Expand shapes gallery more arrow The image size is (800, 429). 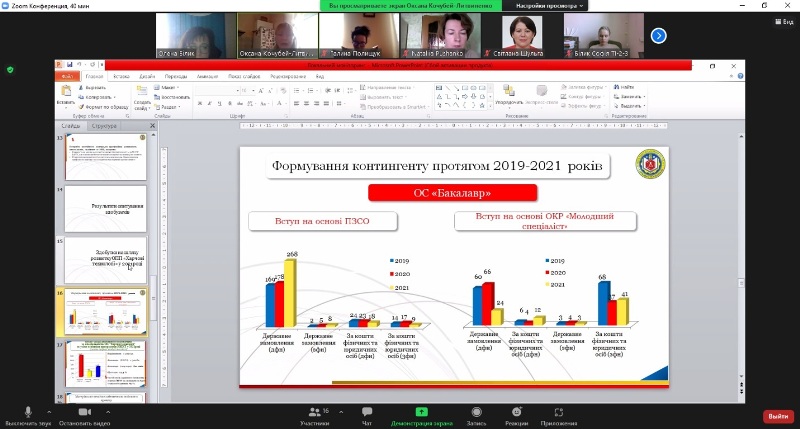[x=490, y=105]
